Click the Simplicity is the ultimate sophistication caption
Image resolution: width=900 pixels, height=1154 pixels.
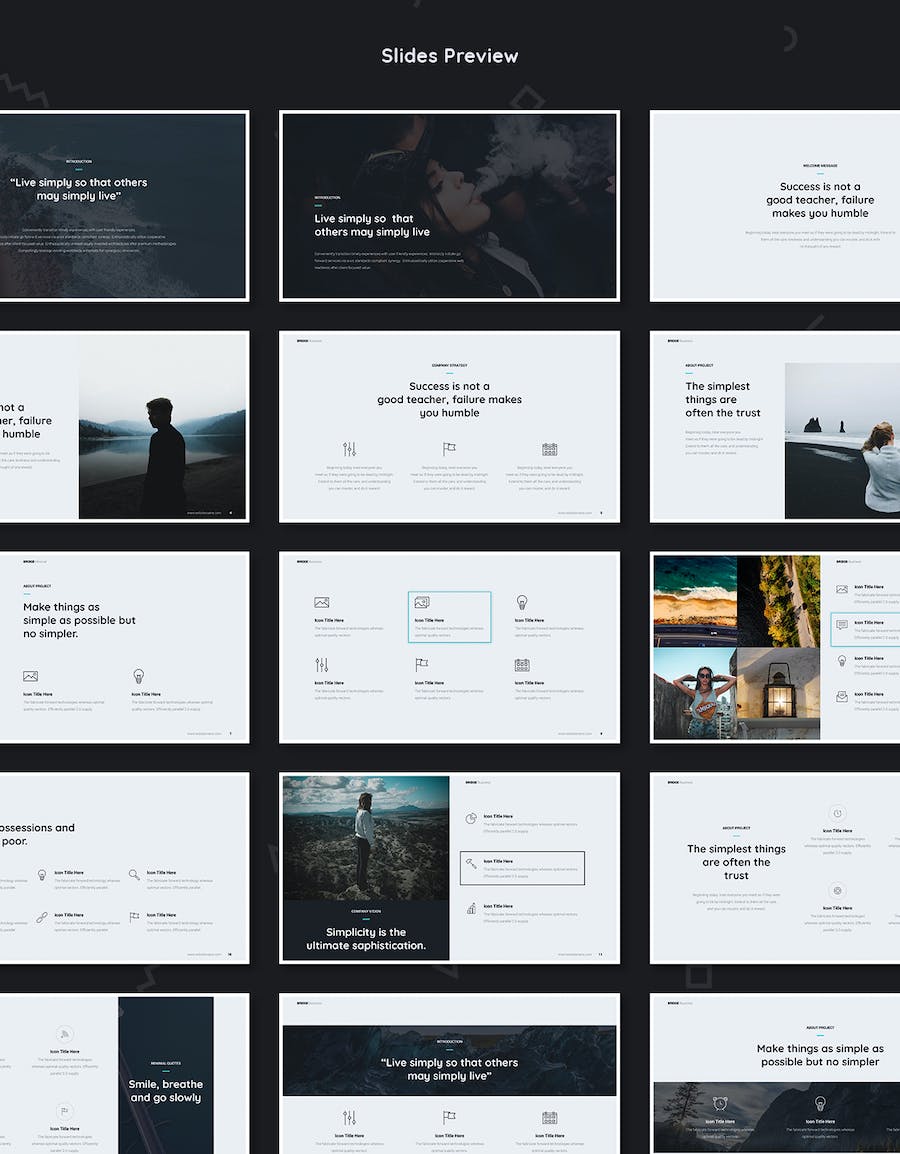pyautogui.click(x=365, y=938)
